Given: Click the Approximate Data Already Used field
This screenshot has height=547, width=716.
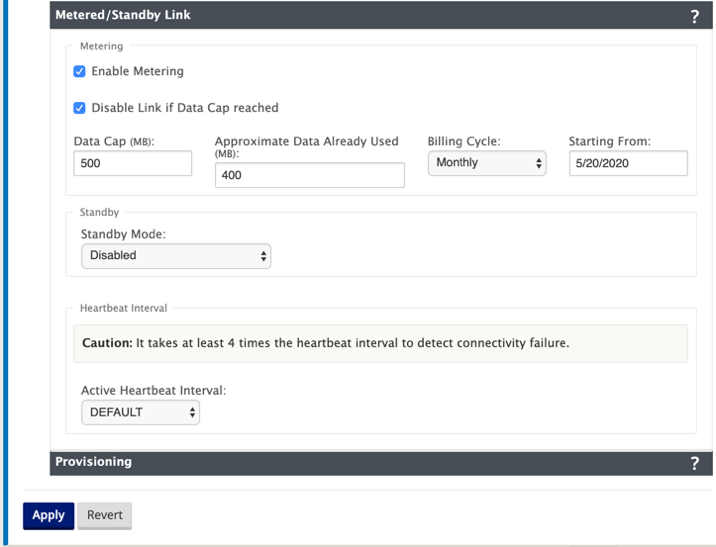Looking at the screenshot, I should (310, 175).
